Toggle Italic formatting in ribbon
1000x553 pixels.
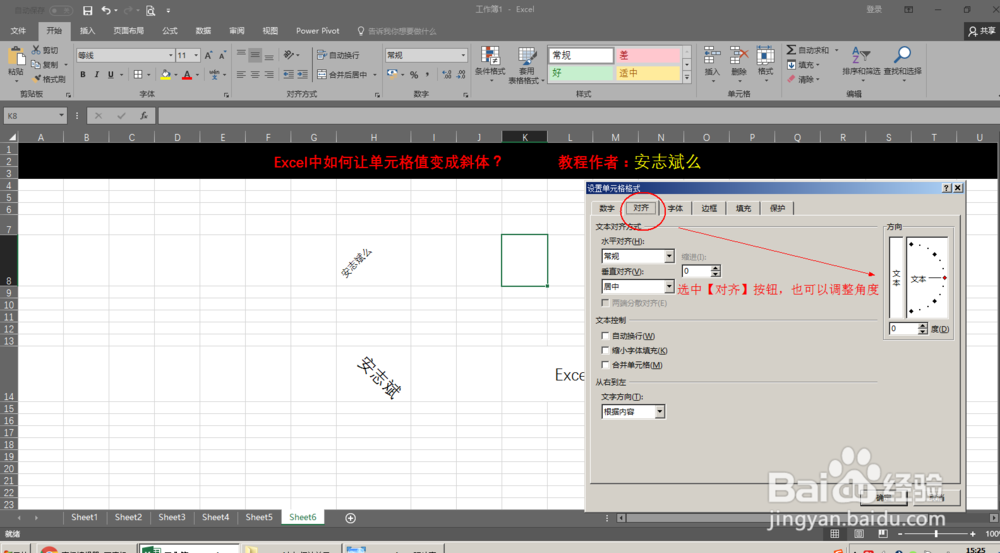97,75
